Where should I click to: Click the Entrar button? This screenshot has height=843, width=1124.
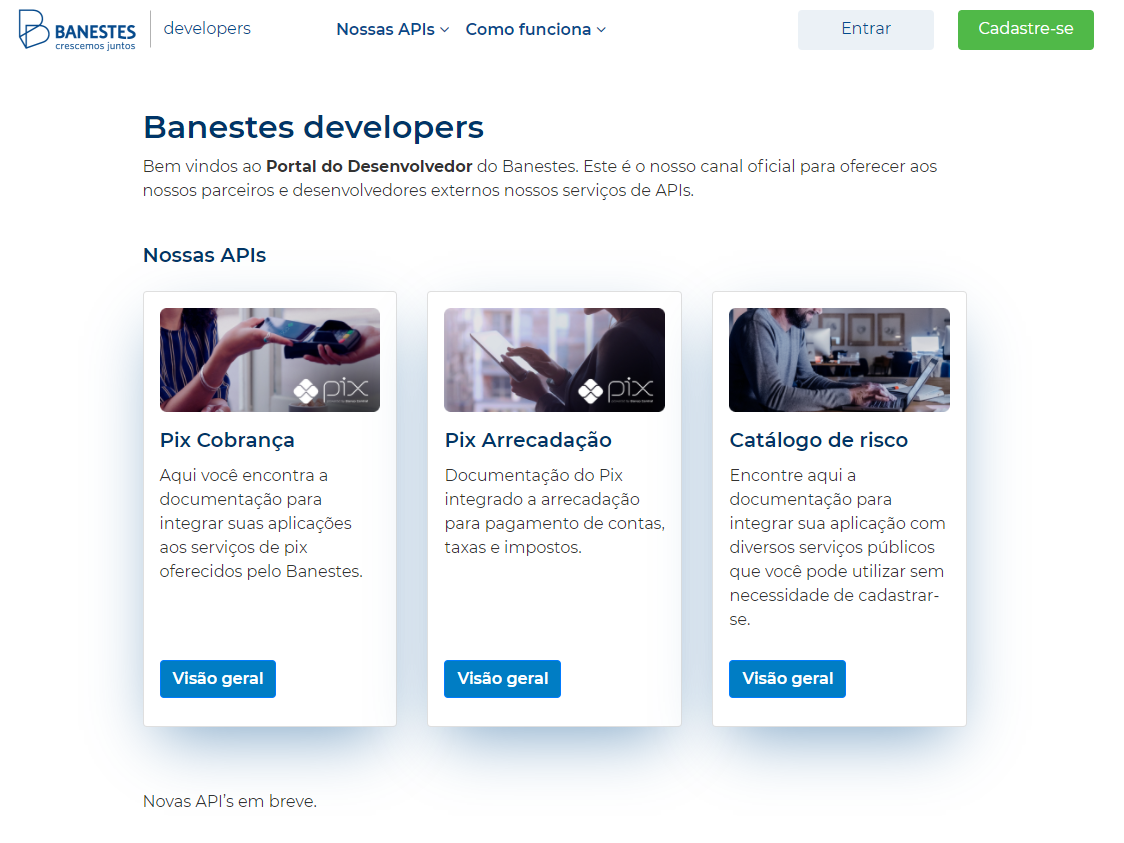click(865, 30)
